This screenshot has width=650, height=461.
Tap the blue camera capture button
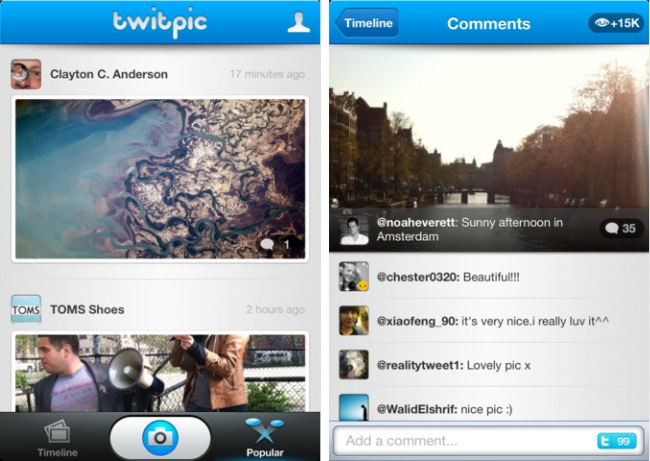point(160,437)
